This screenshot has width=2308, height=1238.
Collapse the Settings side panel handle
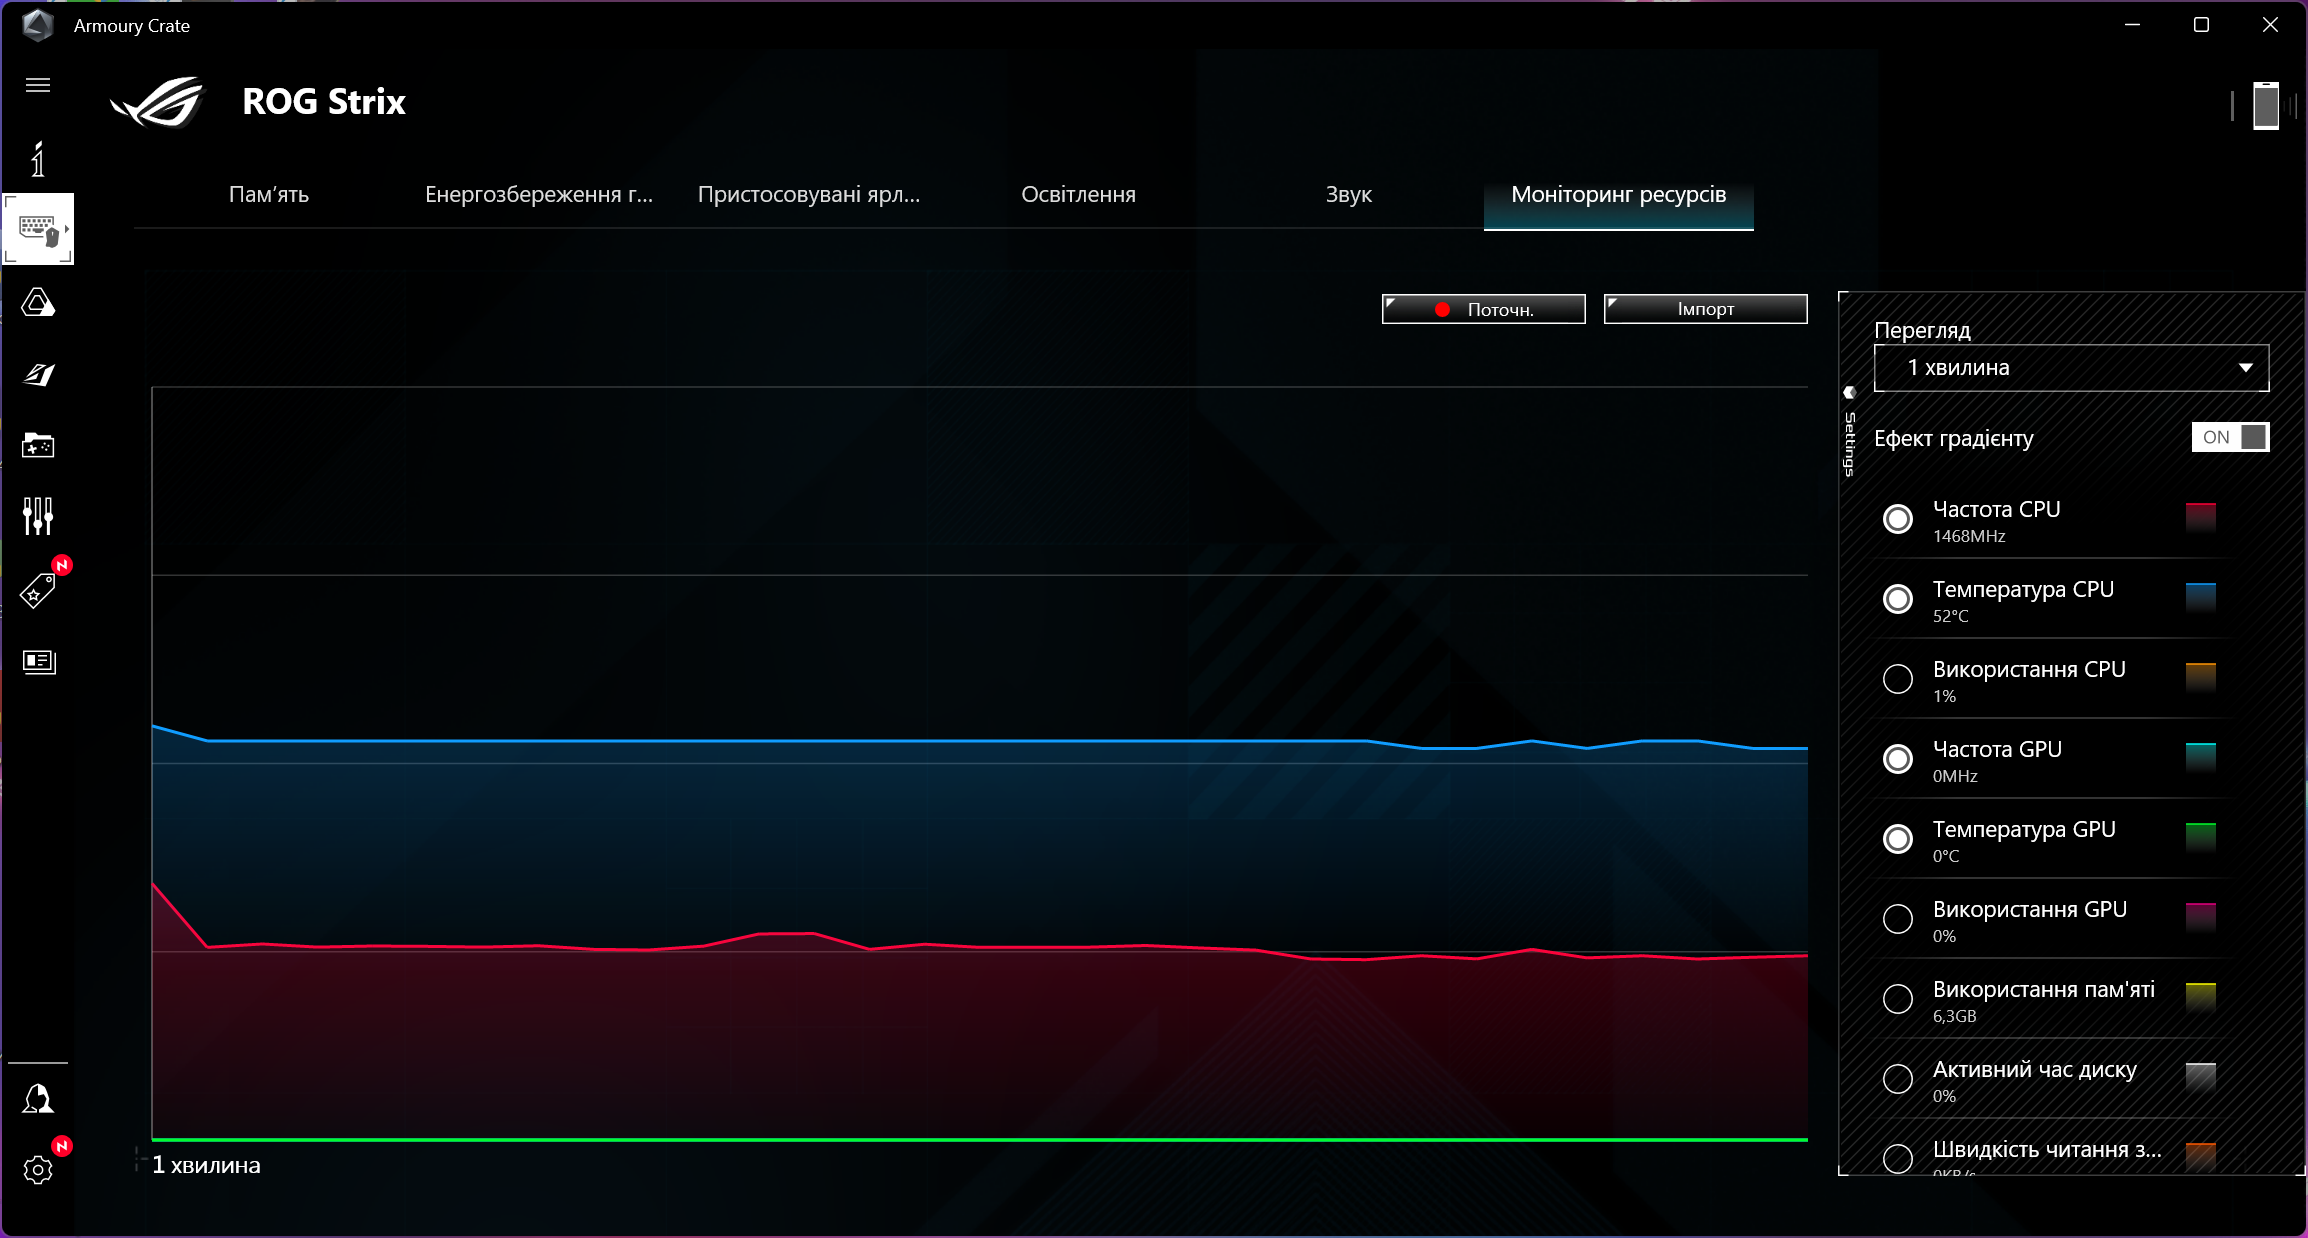click(x=1849, y=393)
